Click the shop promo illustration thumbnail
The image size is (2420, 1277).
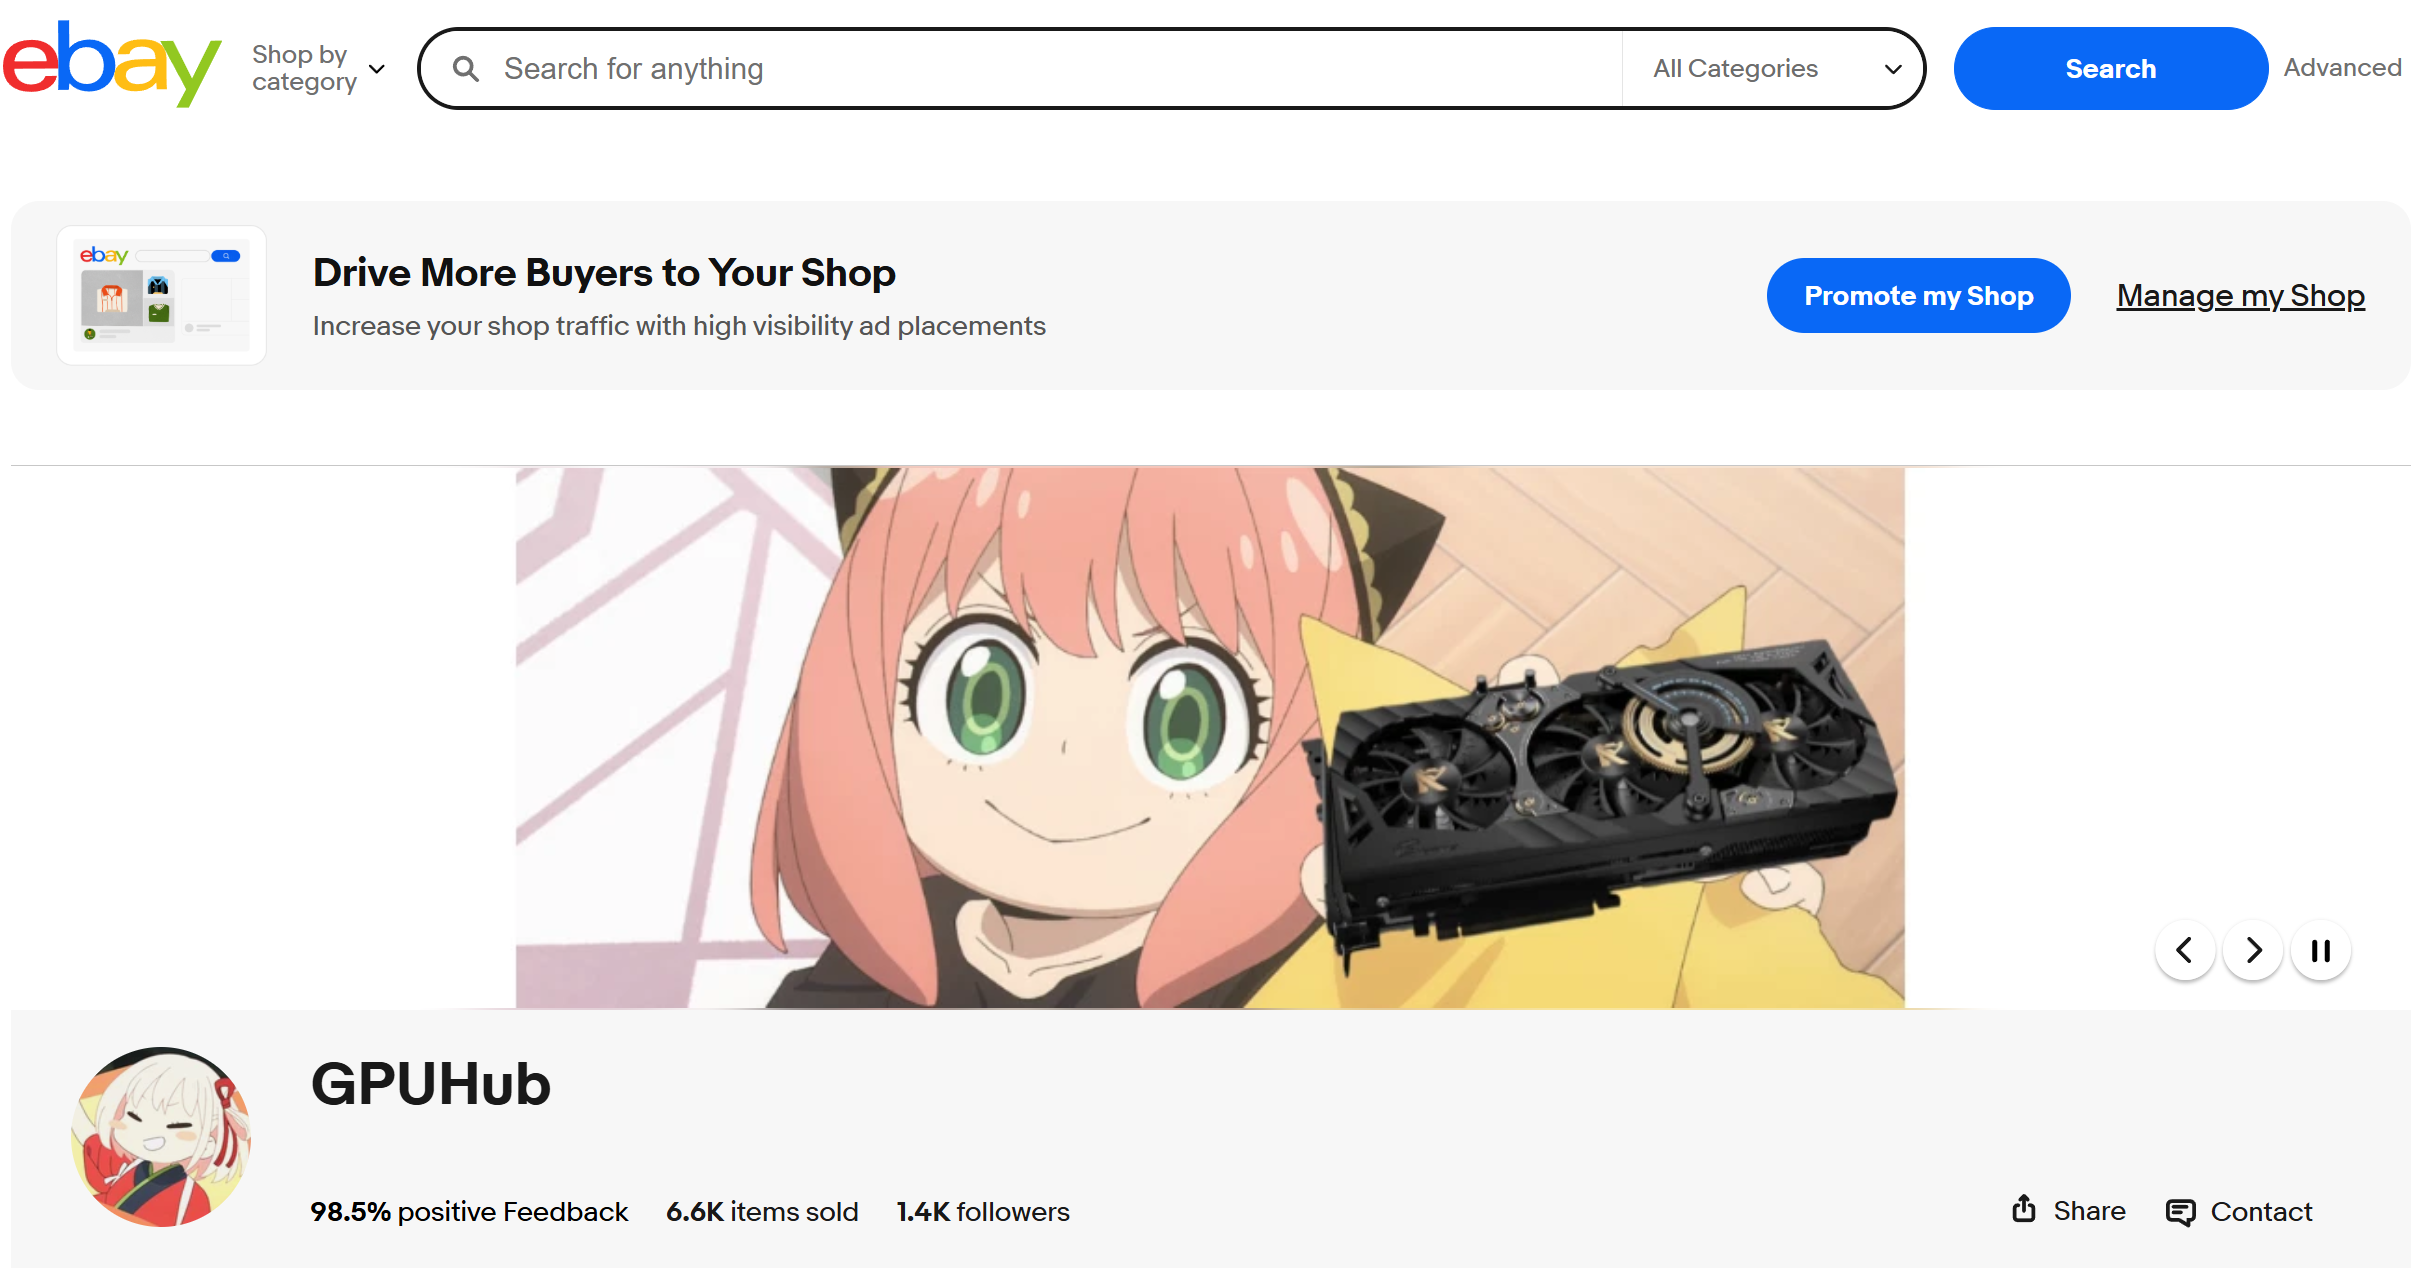[x=162, y=295]
